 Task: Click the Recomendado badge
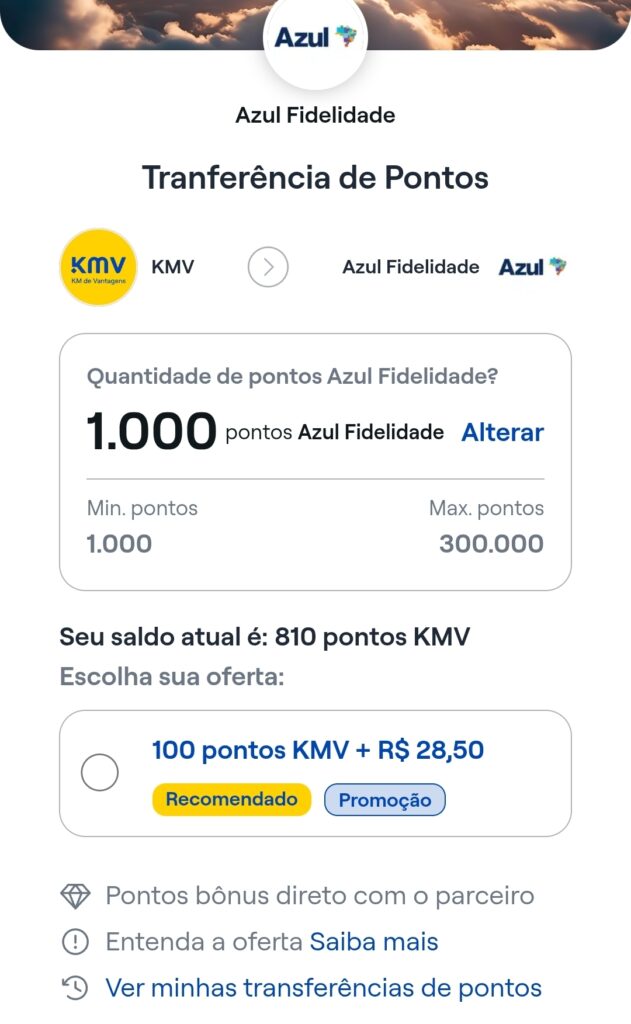click(x=231, y=800)
